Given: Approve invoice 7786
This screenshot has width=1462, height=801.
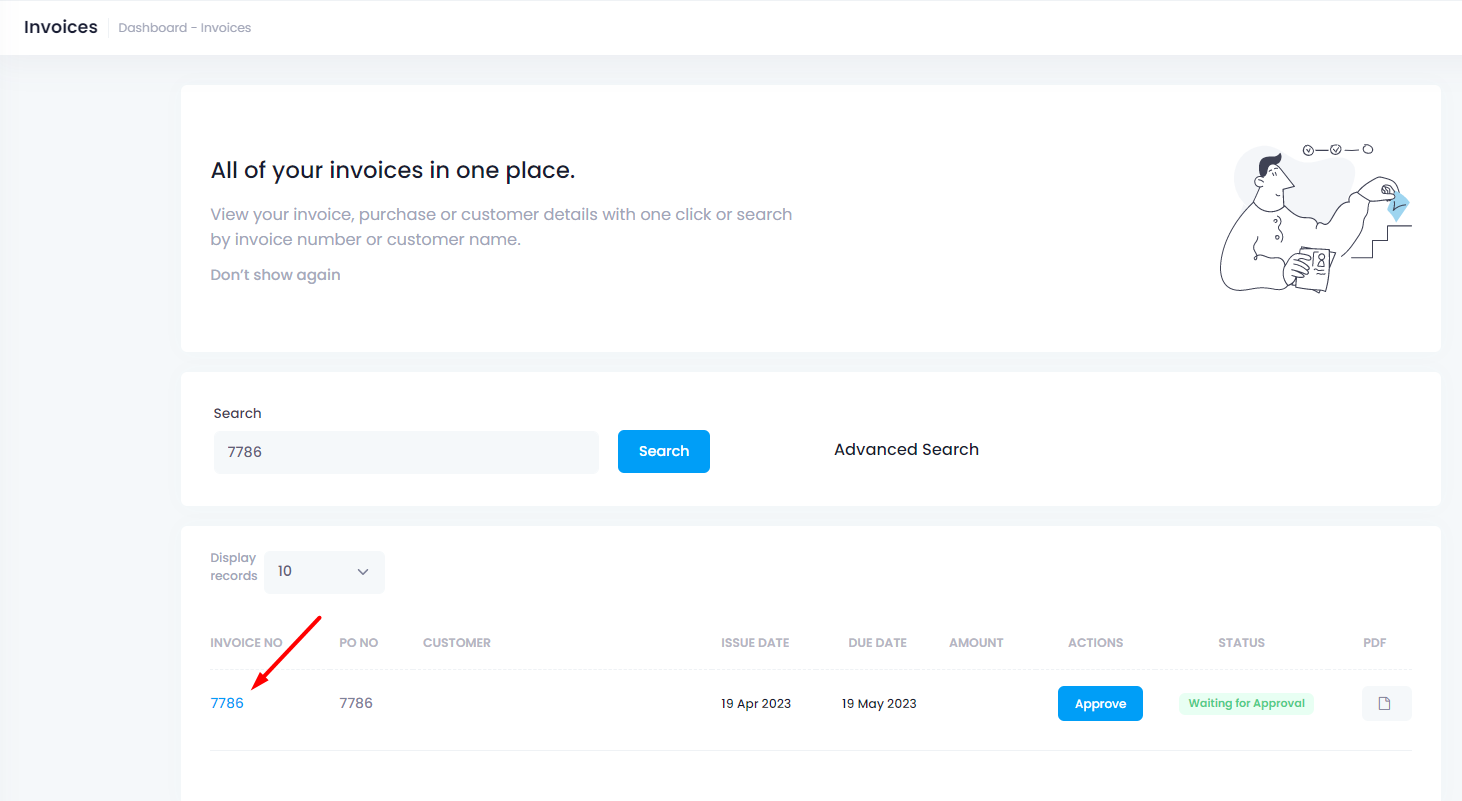Looking at the screenshot, I should 1100,703.
